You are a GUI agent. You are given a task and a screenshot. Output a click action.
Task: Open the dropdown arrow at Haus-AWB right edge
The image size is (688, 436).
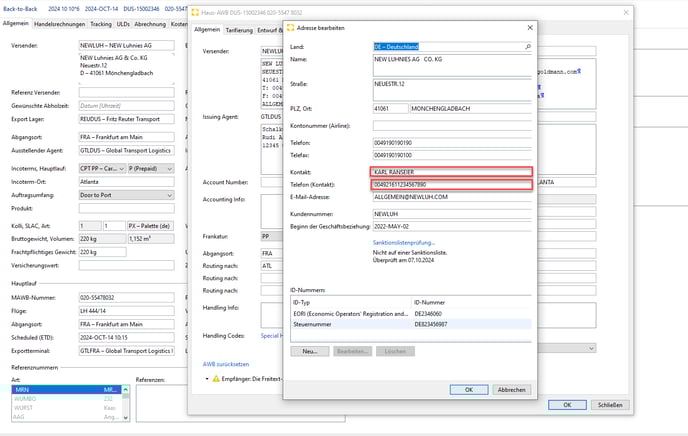(591, 348)
